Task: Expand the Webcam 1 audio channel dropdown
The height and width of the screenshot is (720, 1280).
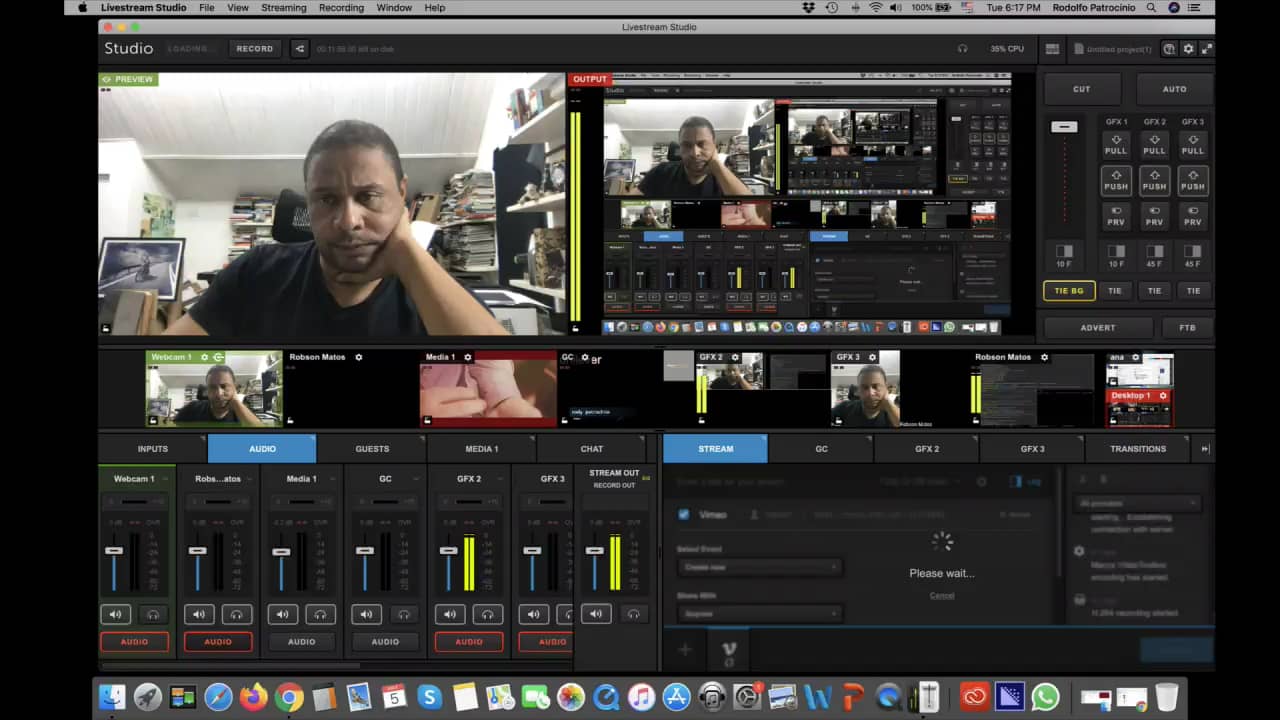Action: tap(166, 479)
